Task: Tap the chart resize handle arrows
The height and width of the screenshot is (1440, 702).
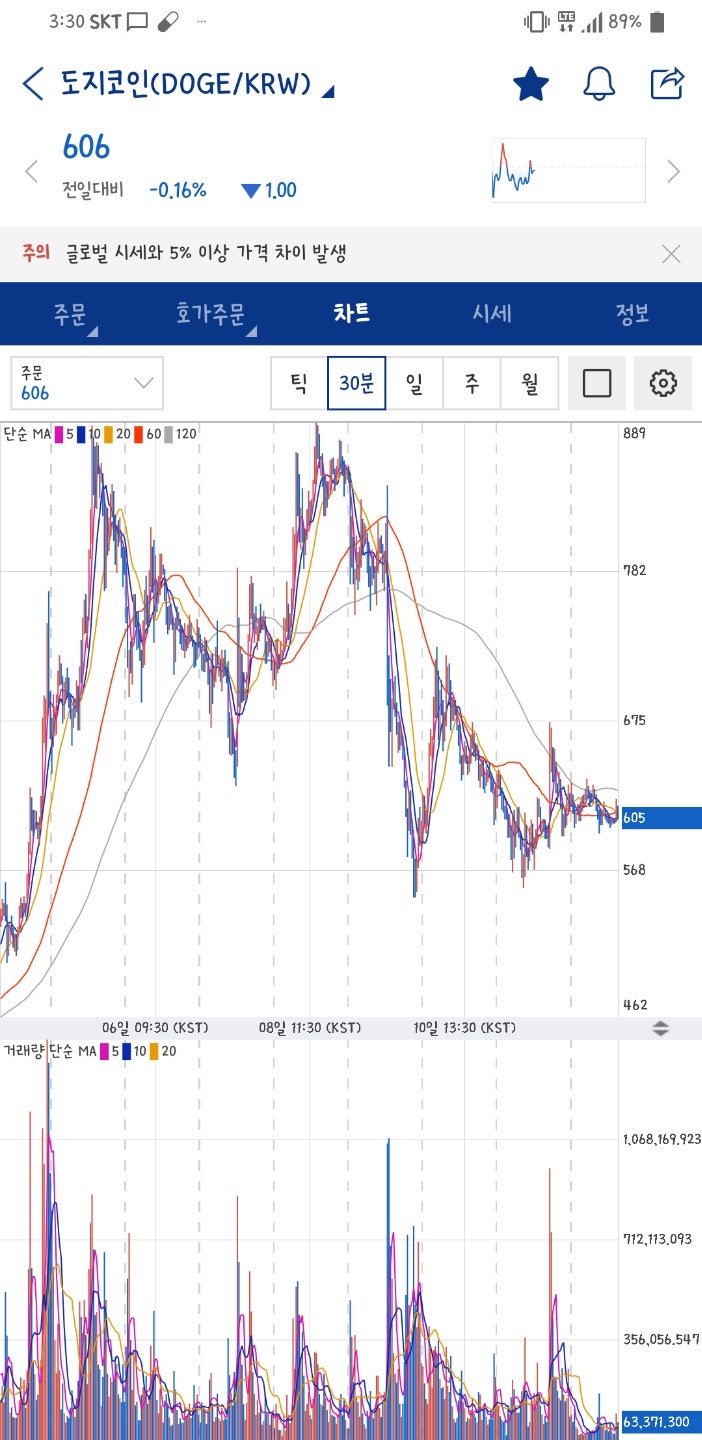Action: [x=660, y=1028]
